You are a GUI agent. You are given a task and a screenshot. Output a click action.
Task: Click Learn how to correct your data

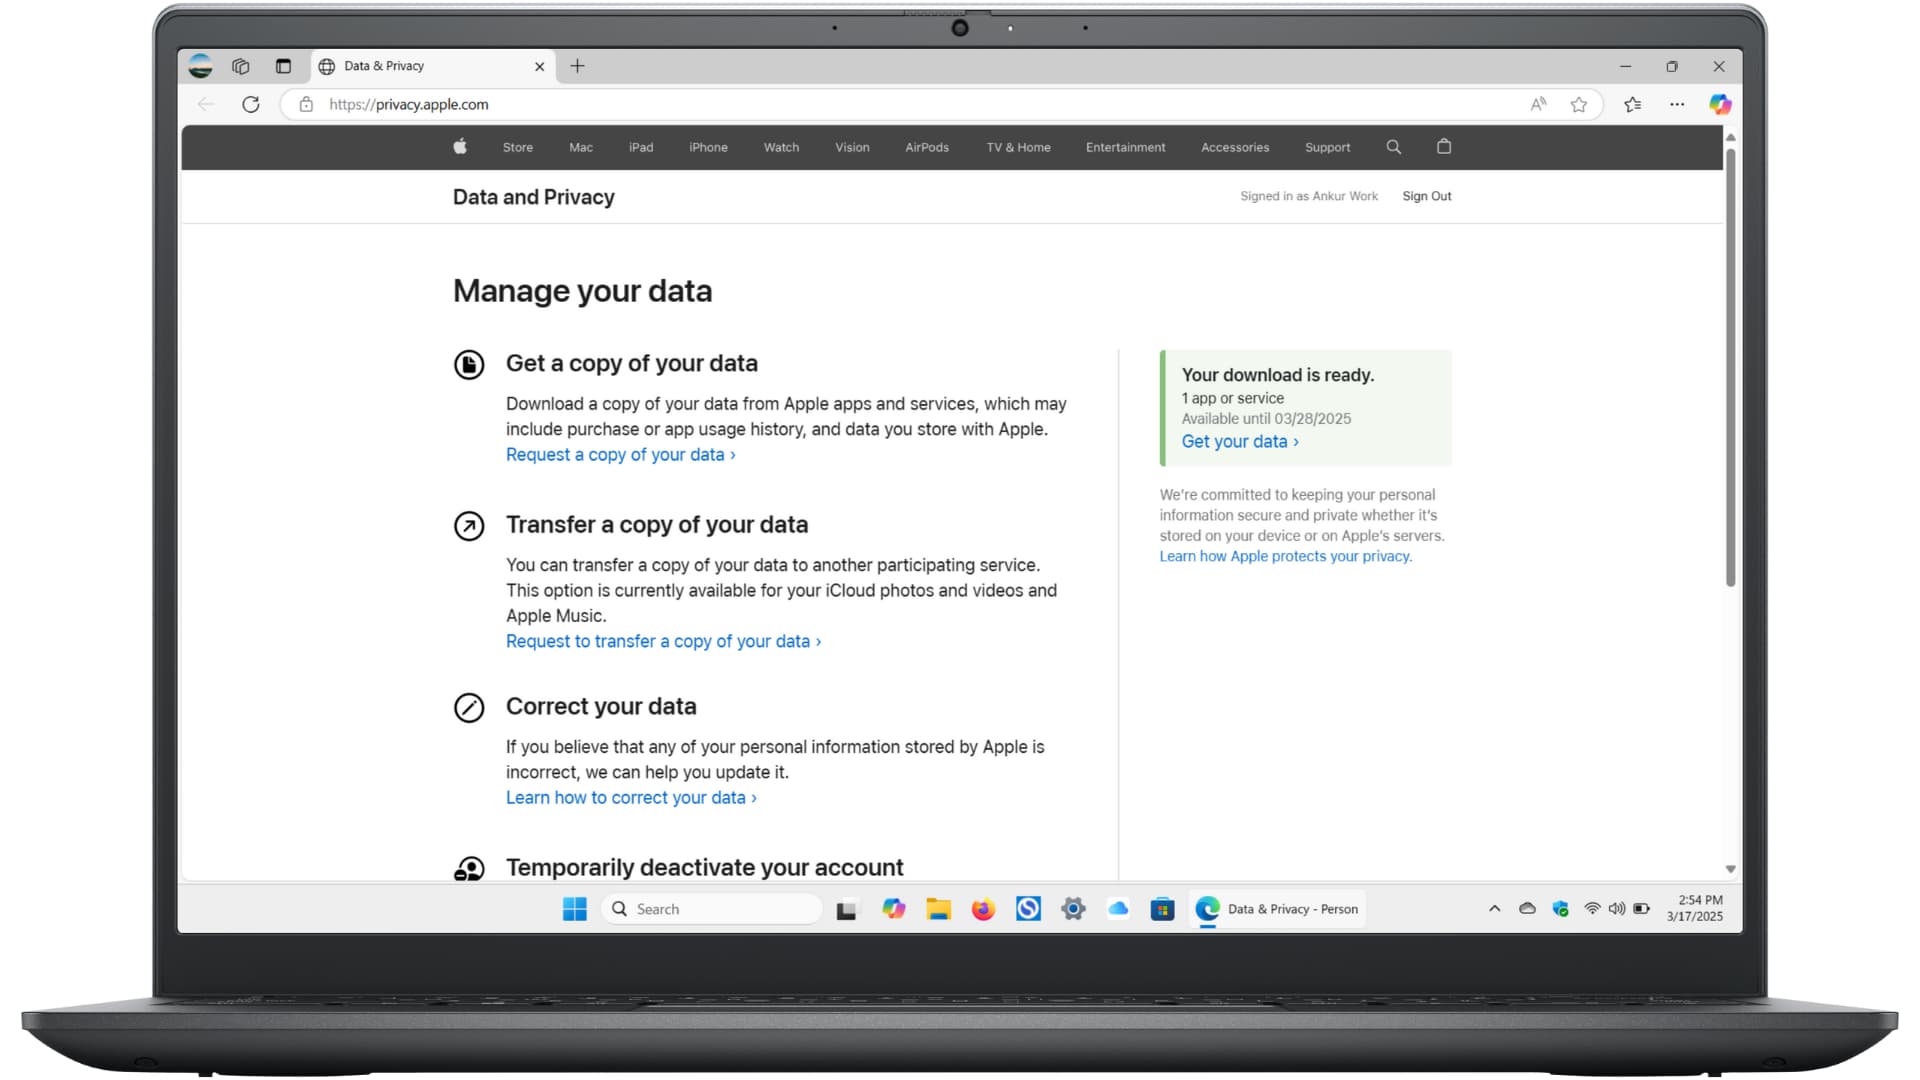(x=631, y=798)
